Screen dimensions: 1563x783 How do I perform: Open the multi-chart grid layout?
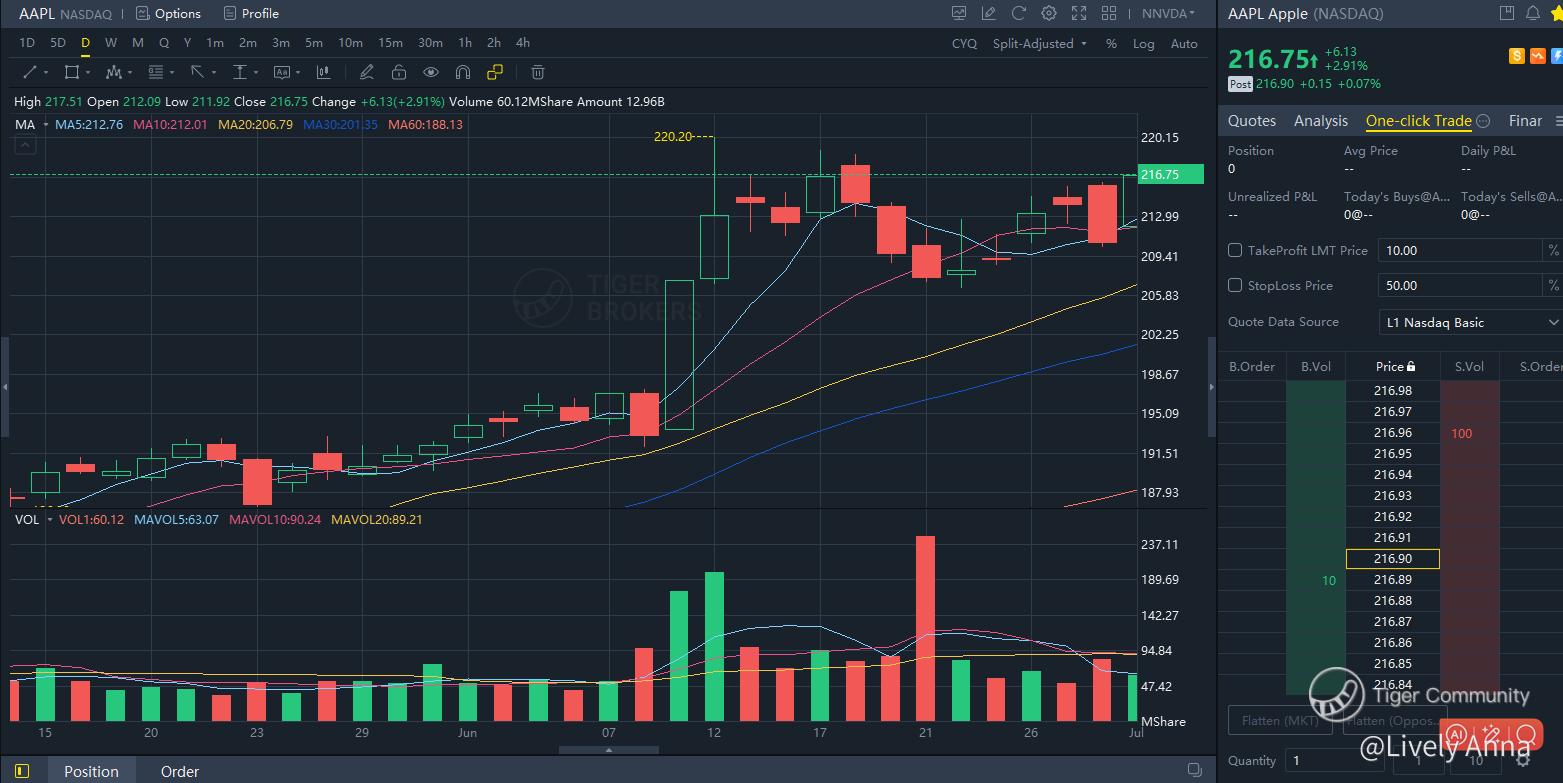tap(1109, 13)
